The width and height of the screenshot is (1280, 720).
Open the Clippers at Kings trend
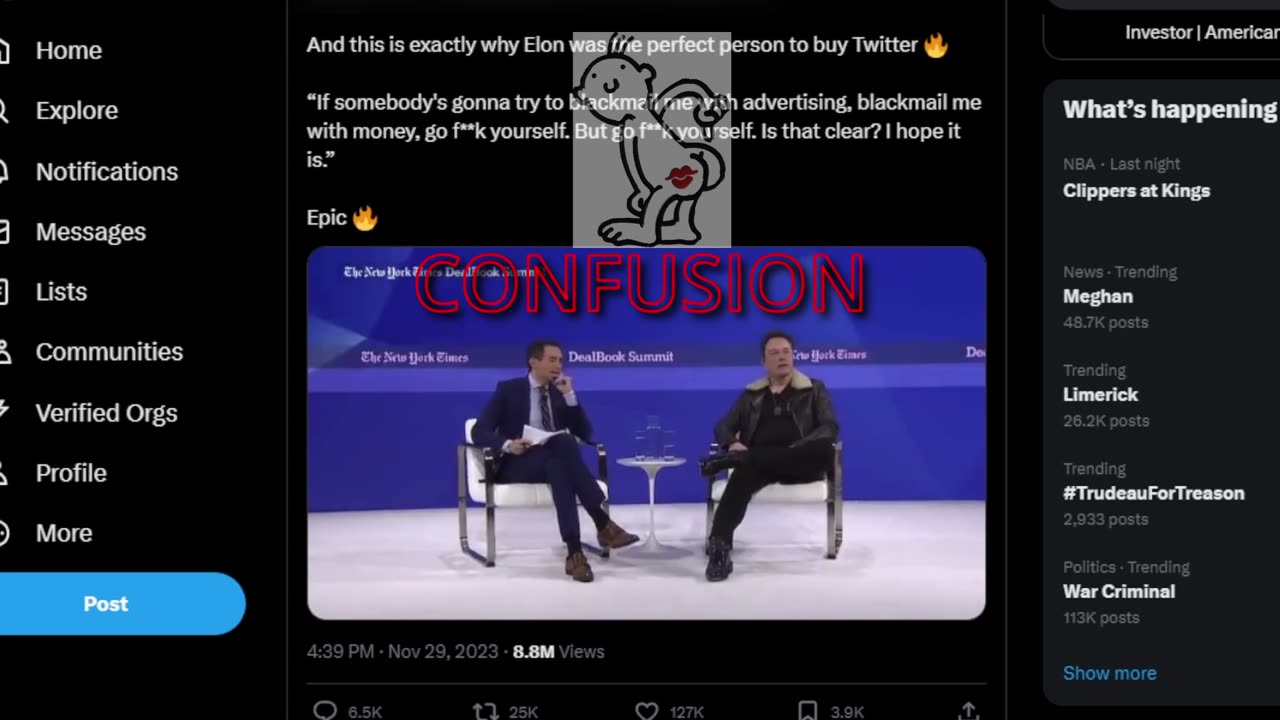click(1136, 190)
